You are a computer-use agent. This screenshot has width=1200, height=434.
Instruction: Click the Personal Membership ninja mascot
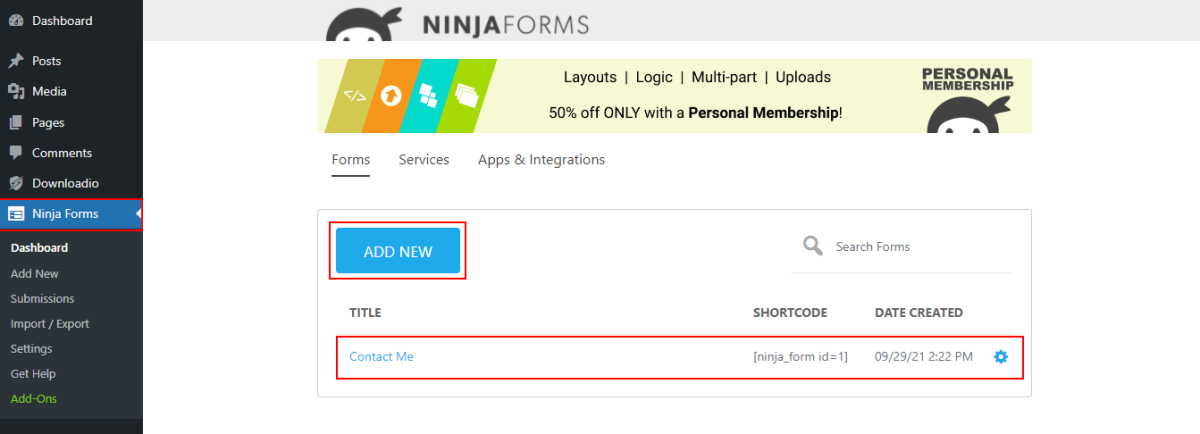(x=966, y=116)
